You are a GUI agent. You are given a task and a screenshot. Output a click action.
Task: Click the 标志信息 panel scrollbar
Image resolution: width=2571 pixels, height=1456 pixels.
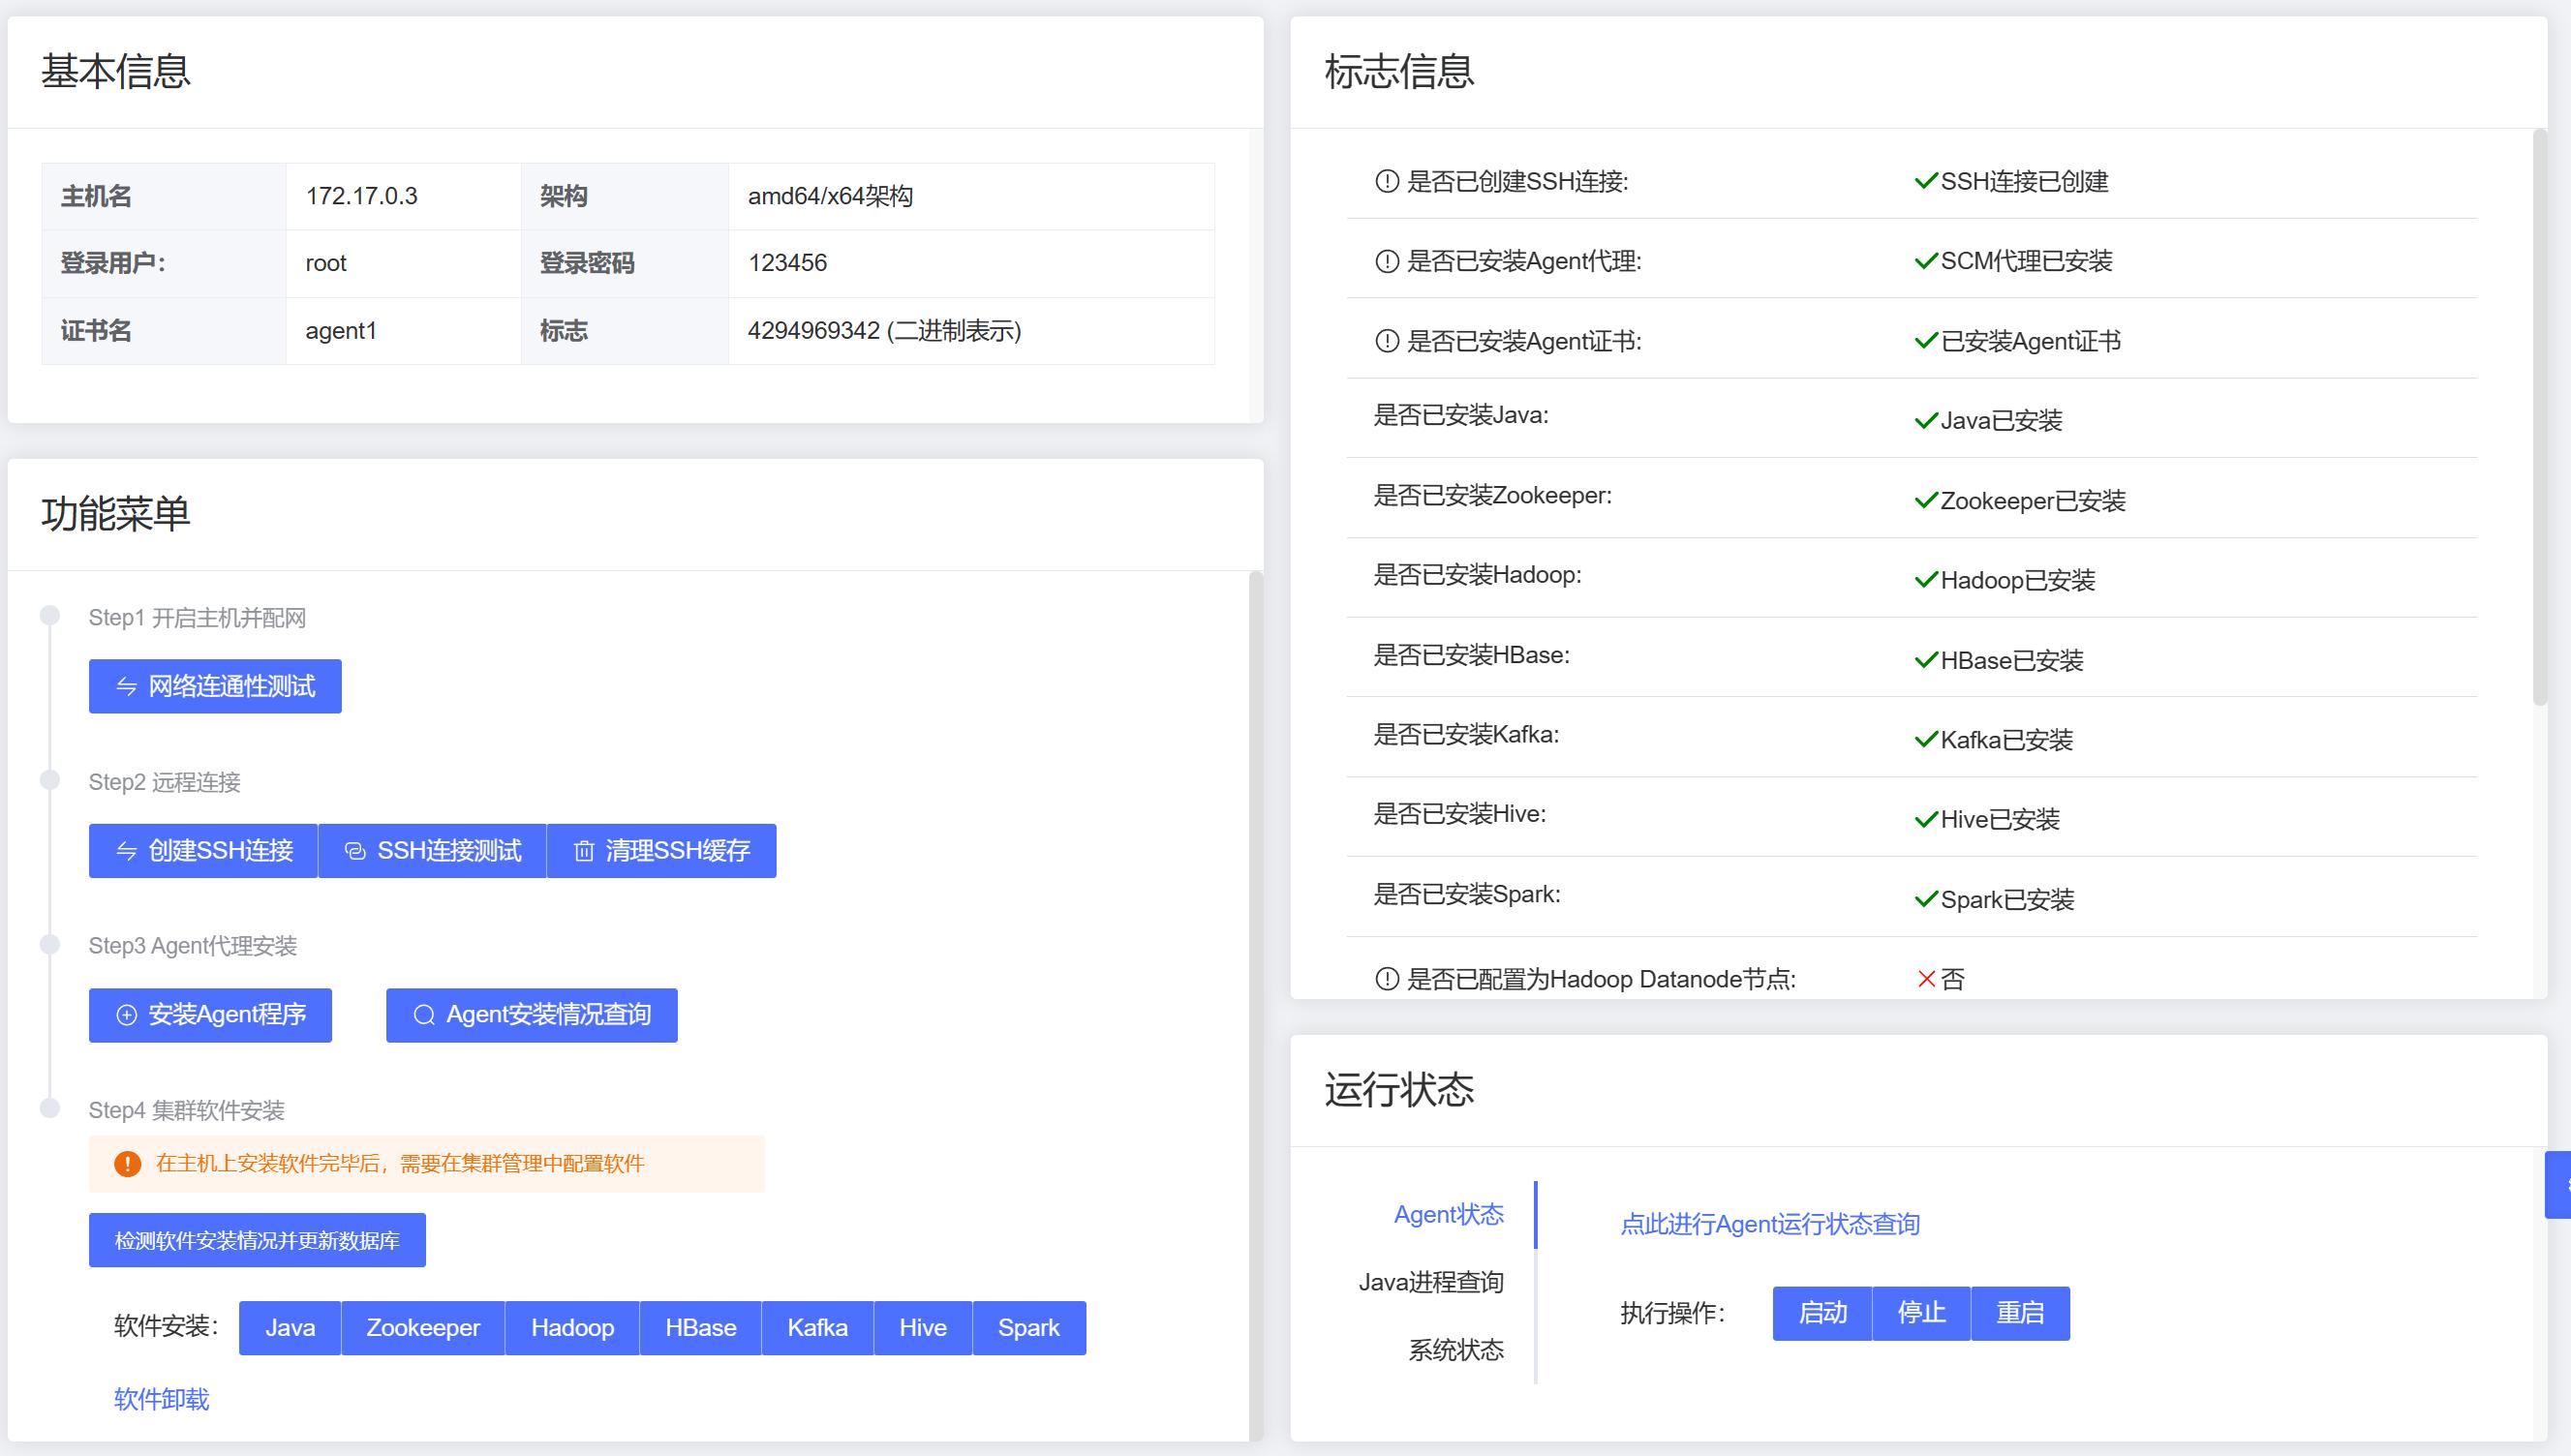[2539, 420]
